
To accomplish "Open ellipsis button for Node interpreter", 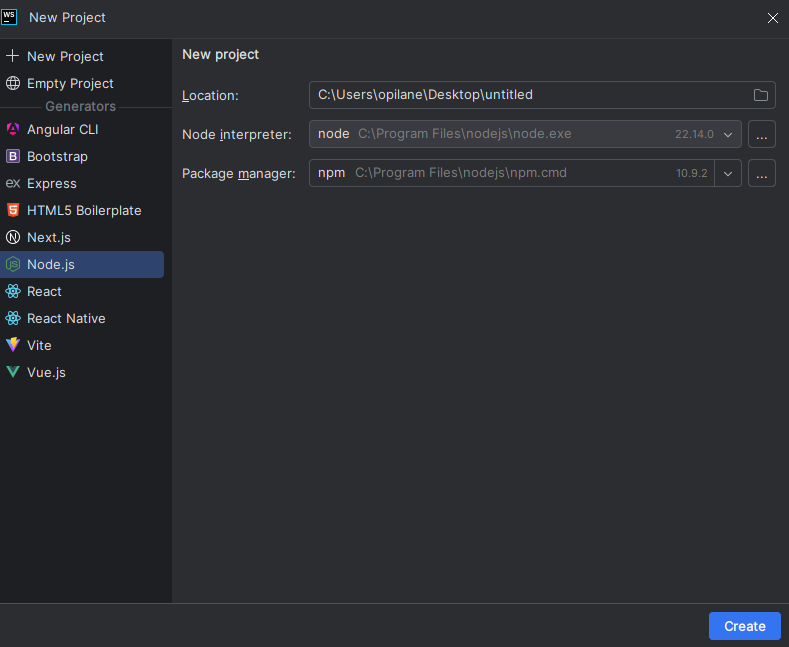I will [x=761, y=134].
